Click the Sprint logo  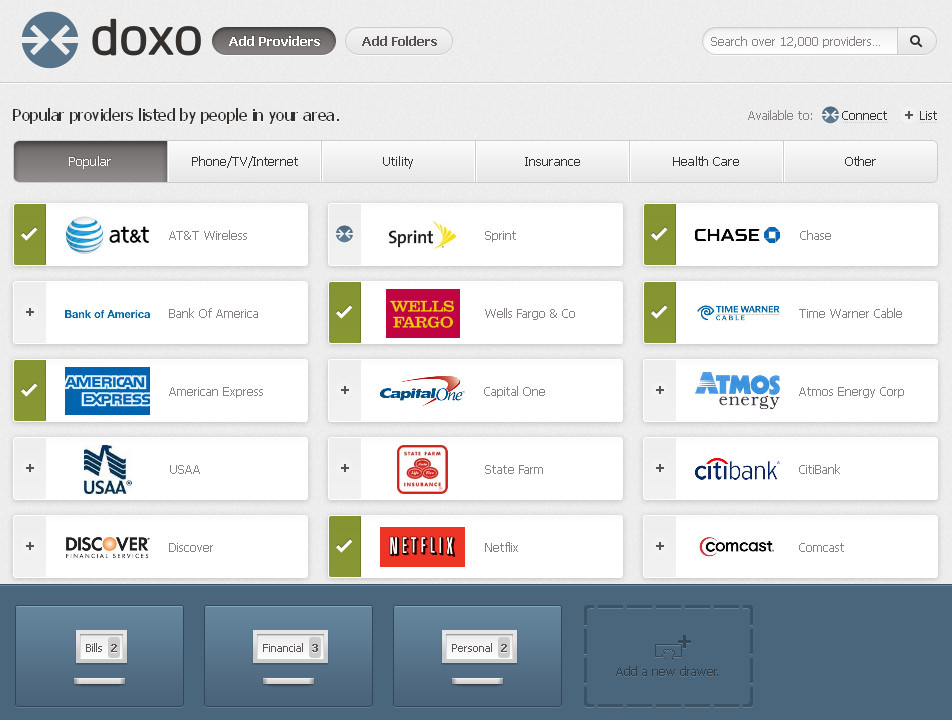click(x=422, y=236)
